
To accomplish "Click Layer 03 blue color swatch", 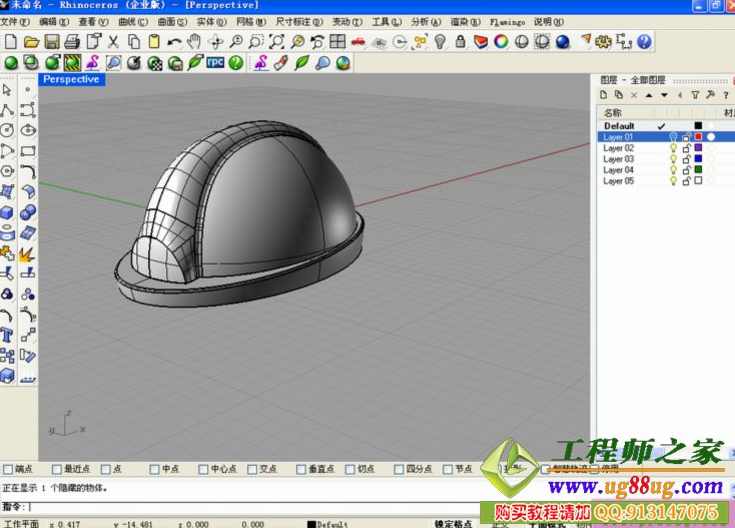I will 698,159.
